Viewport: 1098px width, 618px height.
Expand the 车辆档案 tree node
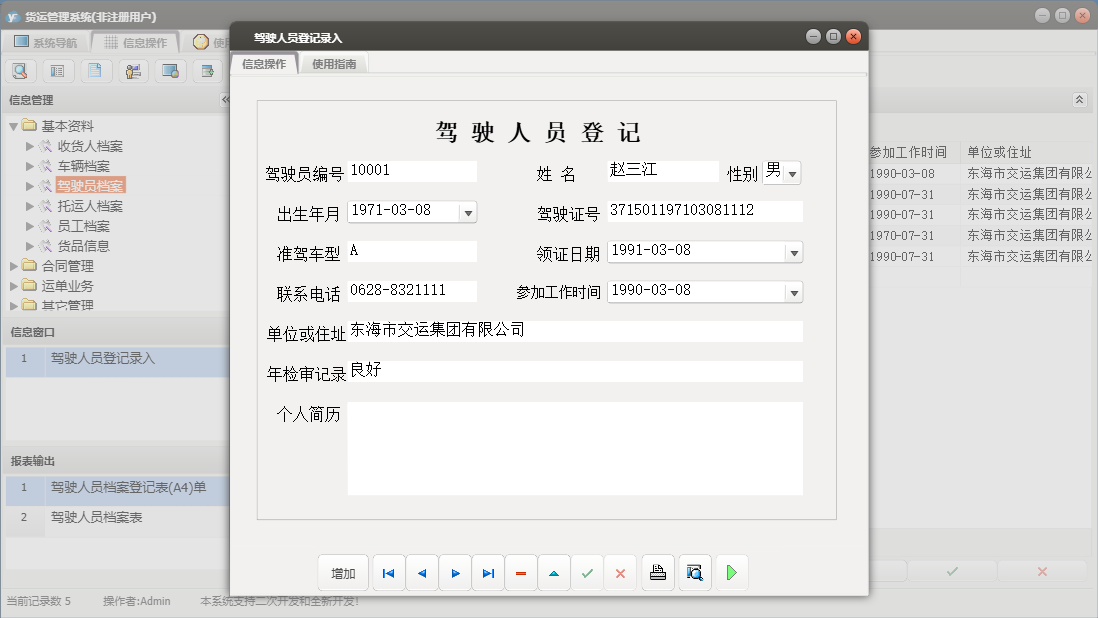[x=32, y=167]
